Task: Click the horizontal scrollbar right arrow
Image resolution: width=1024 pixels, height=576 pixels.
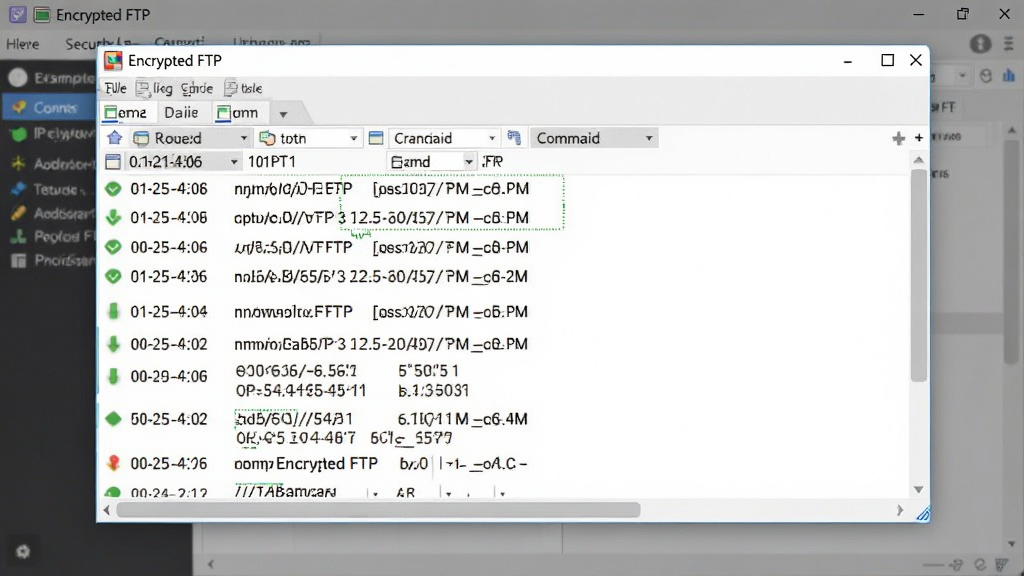Action: pos(899,510)
